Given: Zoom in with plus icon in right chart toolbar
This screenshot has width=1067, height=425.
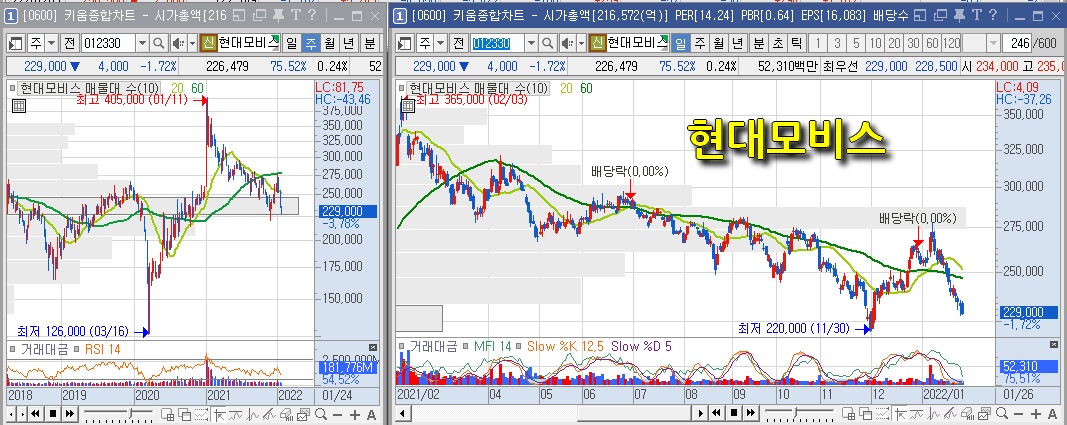Looking at the screenshot, I should 1036,414.
